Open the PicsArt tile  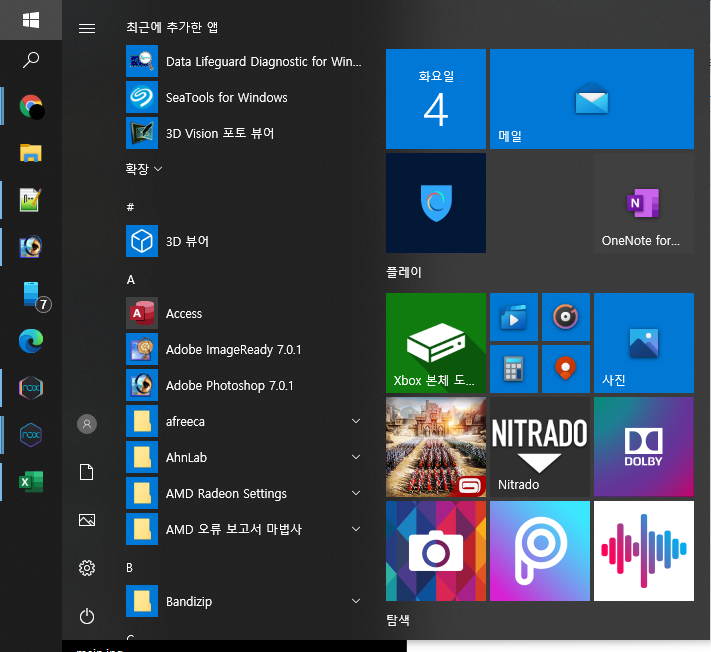[540, 551]
